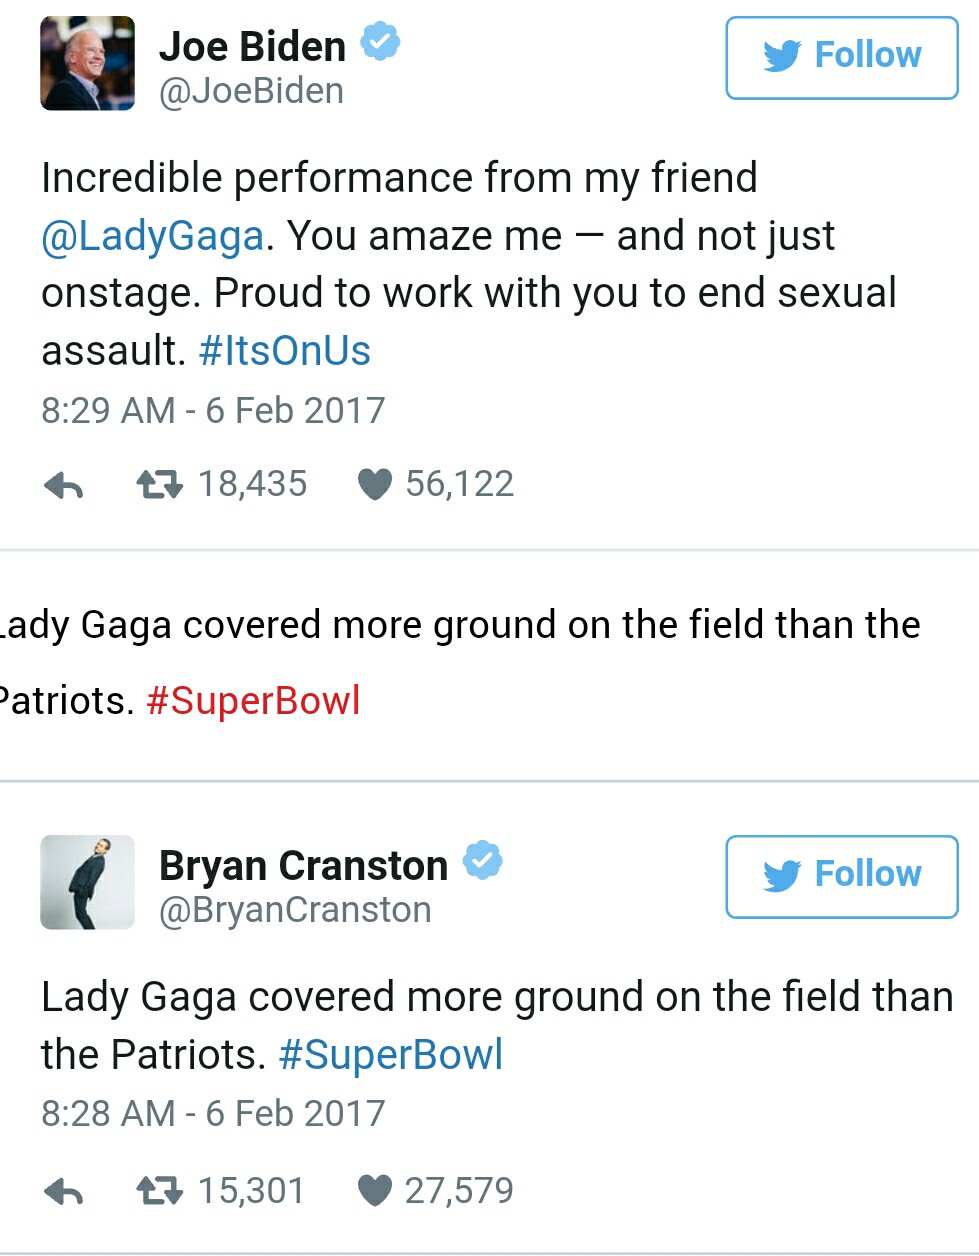
Task: Click the Joe Biden display name
Action: [x=252, y=46]
